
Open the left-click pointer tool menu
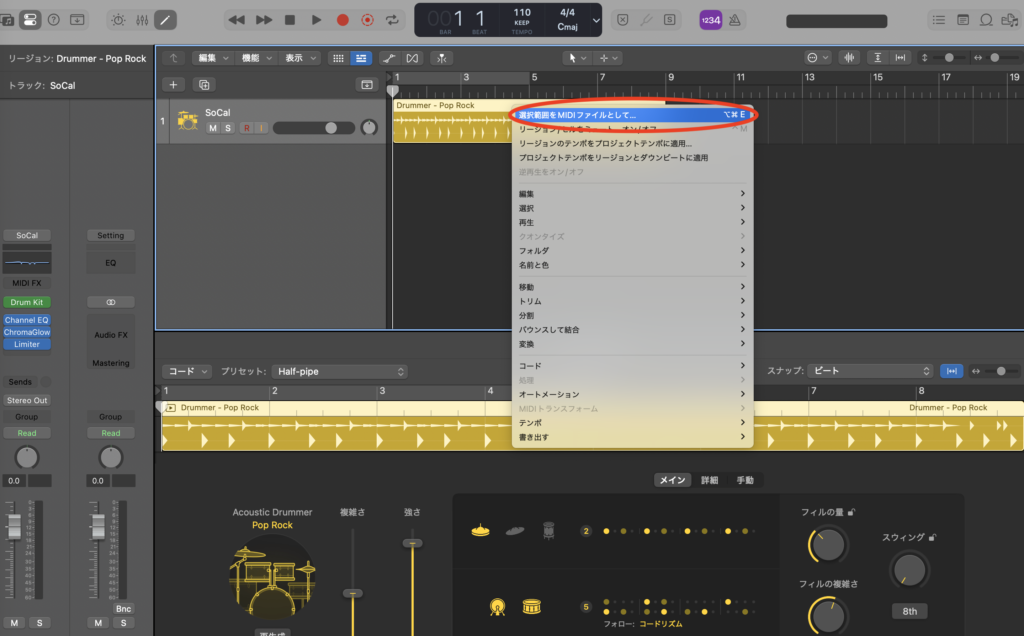point(577,58)
